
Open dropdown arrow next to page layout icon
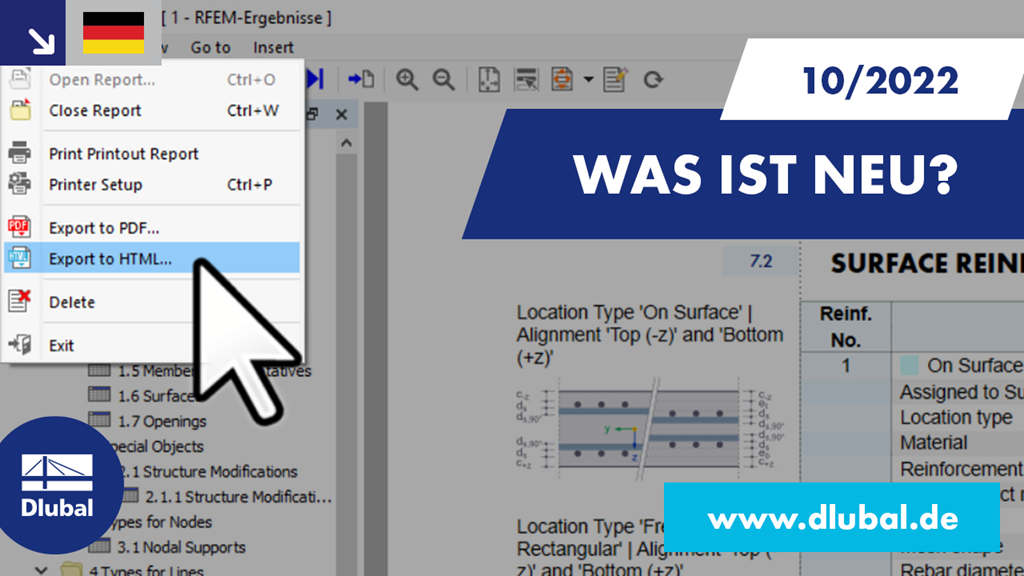588,80
